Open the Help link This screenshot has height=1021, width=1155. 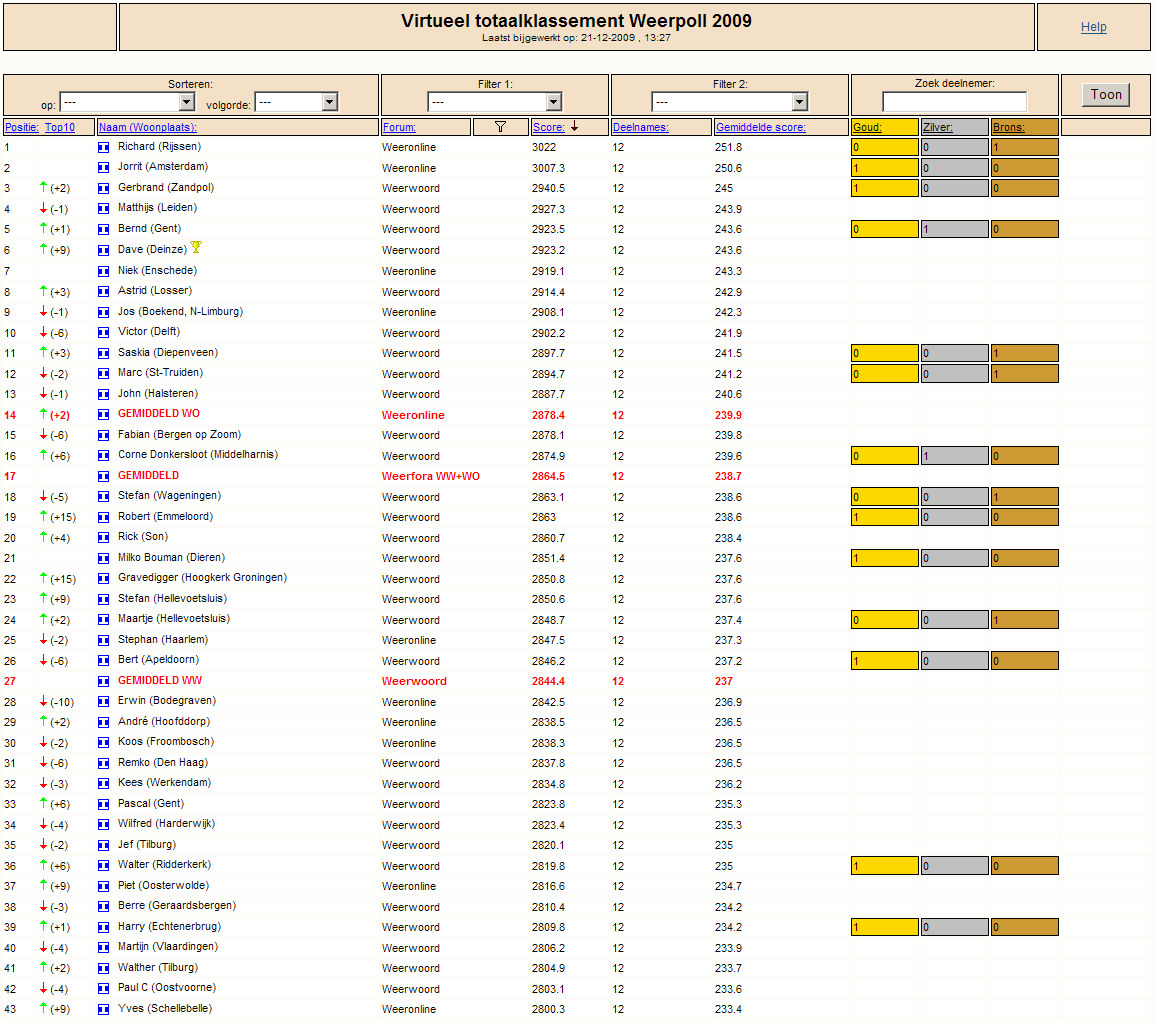1093,27
